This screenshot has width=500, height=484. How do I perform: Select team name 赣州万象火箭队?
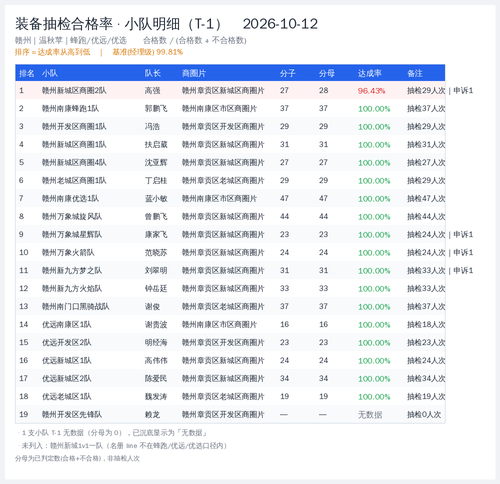point(68,253)
